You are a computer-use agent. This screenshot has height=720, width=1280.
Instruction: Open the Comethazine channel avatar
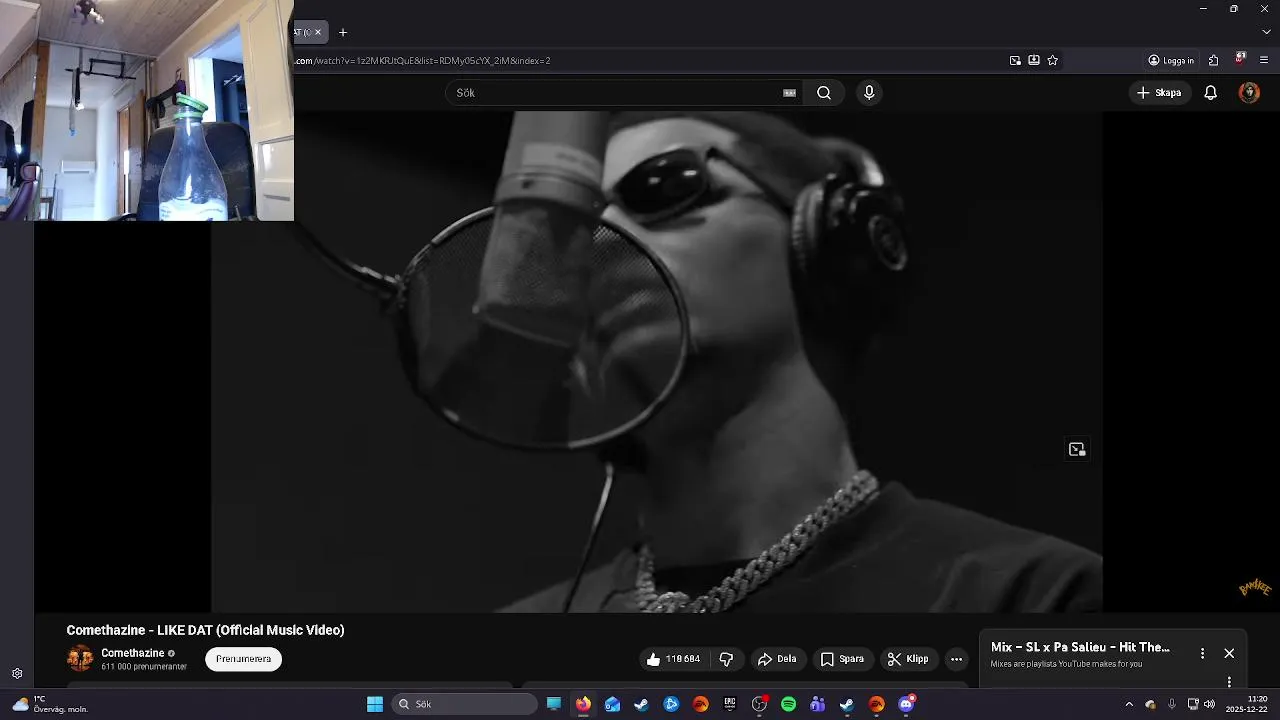tap(80, 658)
